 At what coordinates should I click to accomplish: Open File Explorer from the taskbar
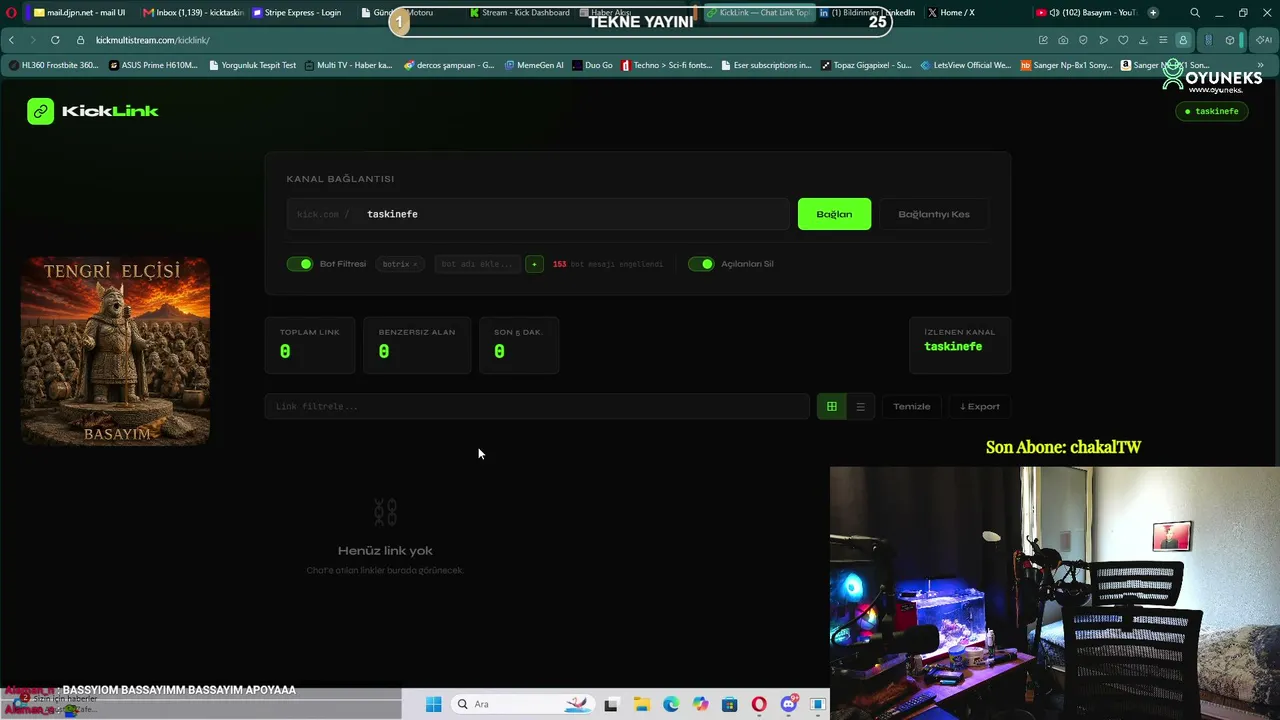tap(641, 704)
